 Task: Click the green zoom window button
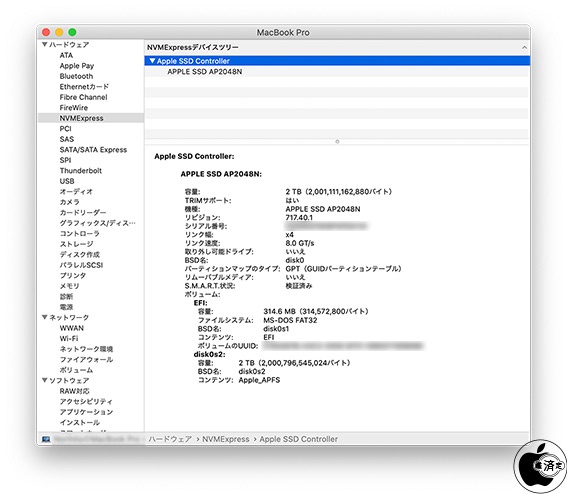point(72,32)
